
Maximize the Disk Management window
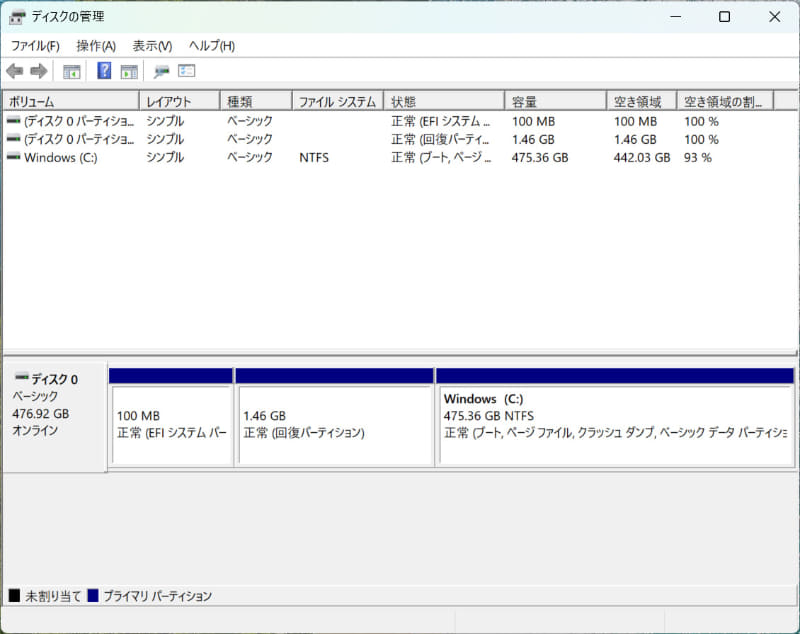click(724, 17)
